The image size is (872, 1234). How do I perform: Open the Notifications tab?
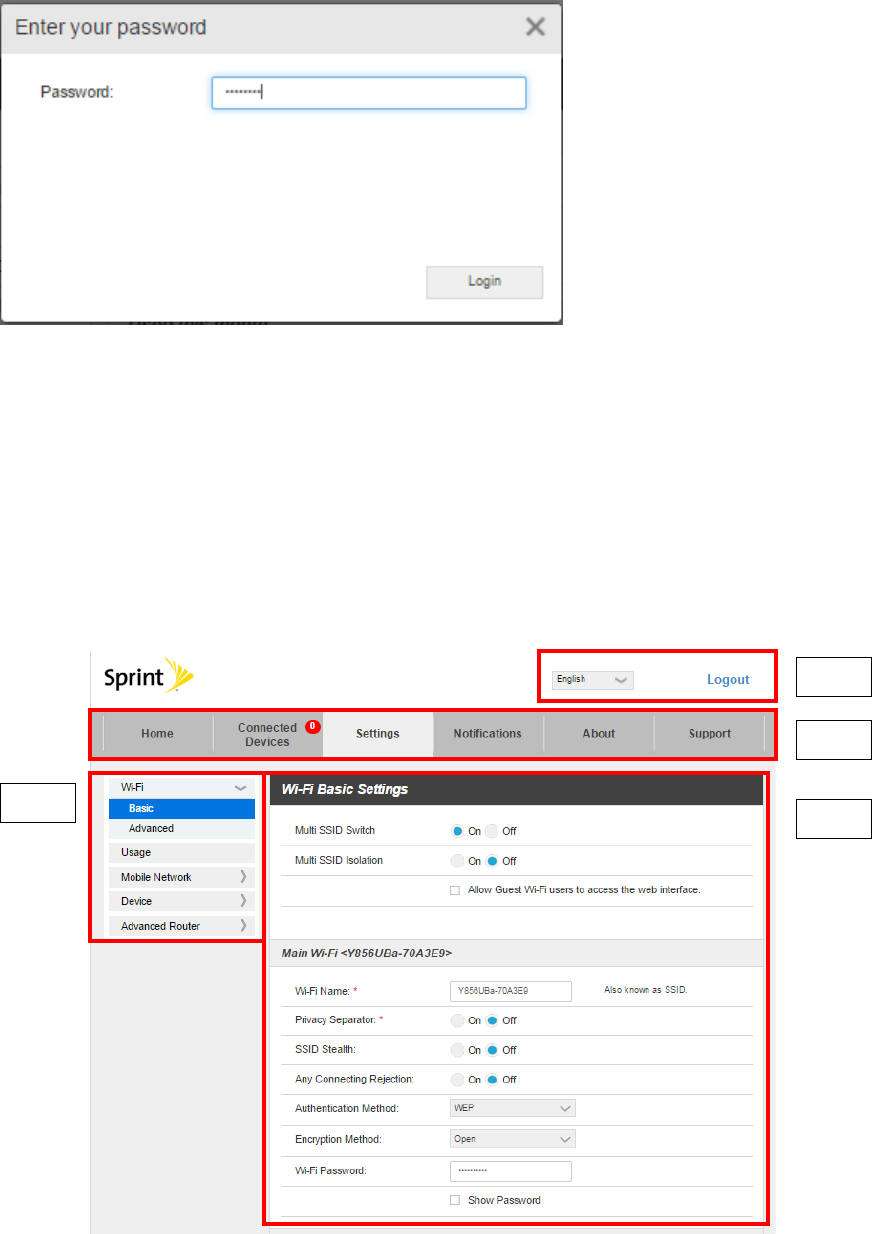[488, 733]
